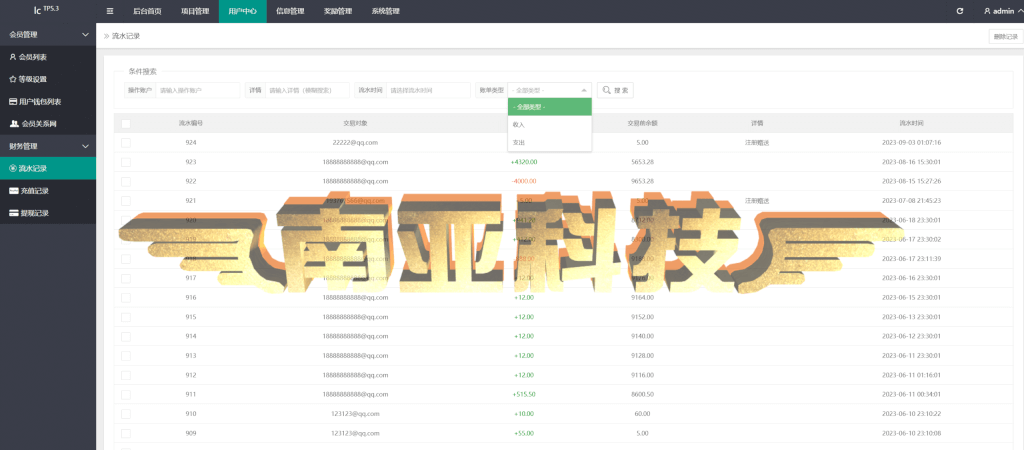Check the checkbox for row 913
Screen dimensions: 1024x450
click(x=126, y=356)
